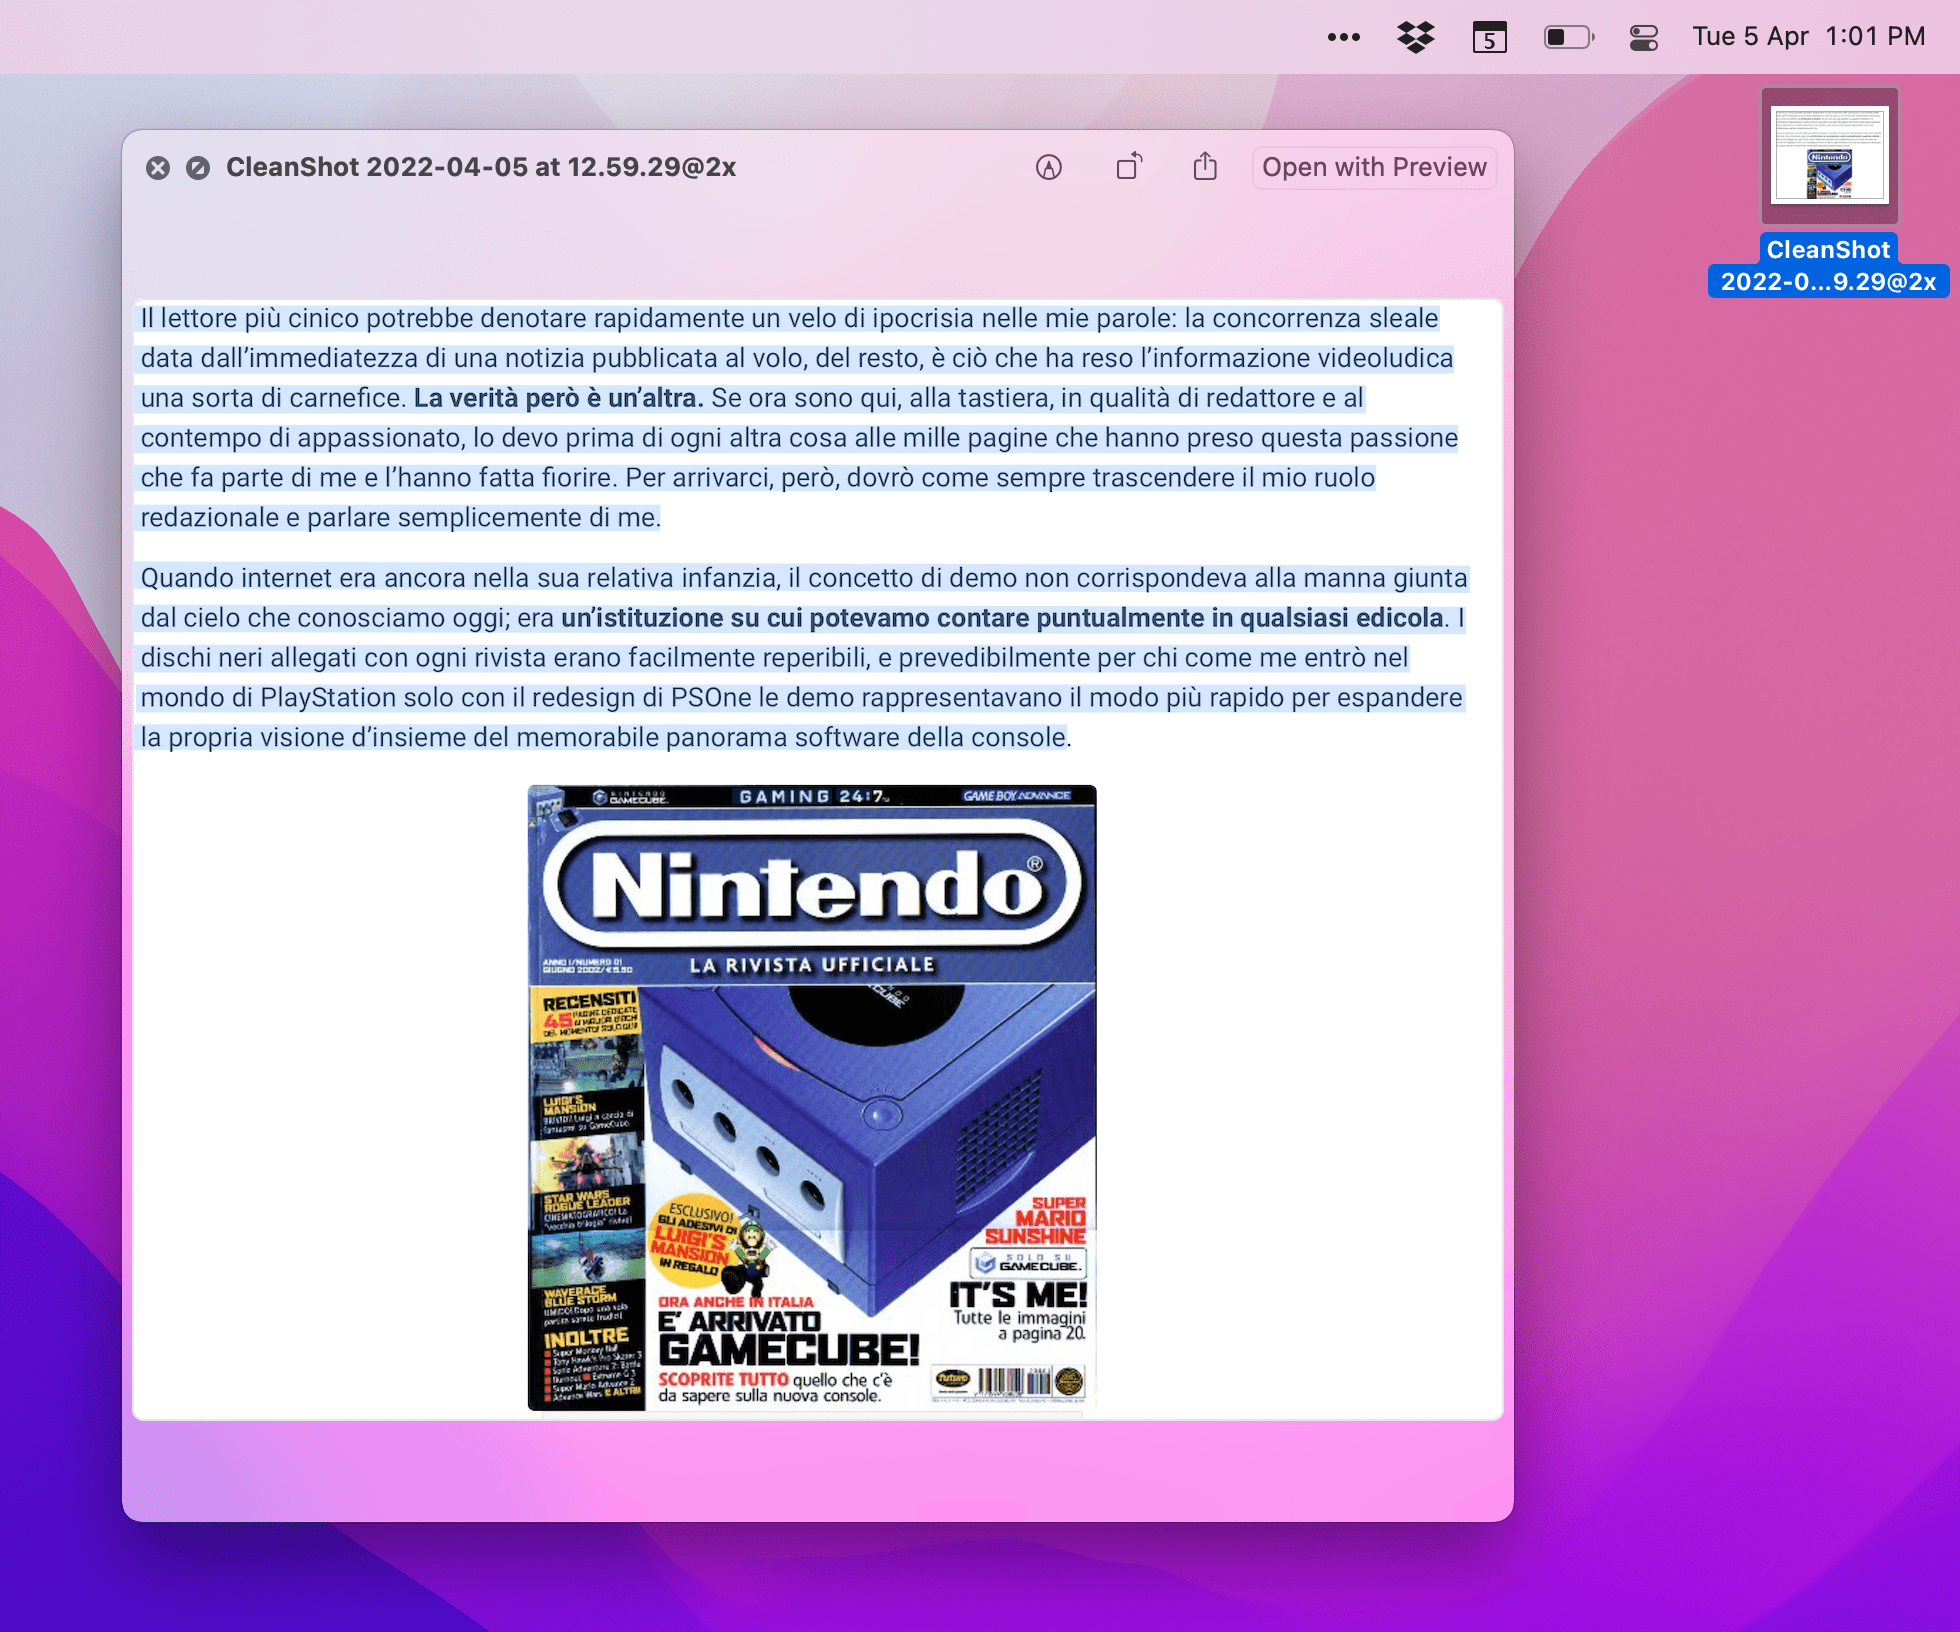Viewport: 1960px width, 1632px height.
Task: Close the Quick Look window
Action: (x=158, y=168)
